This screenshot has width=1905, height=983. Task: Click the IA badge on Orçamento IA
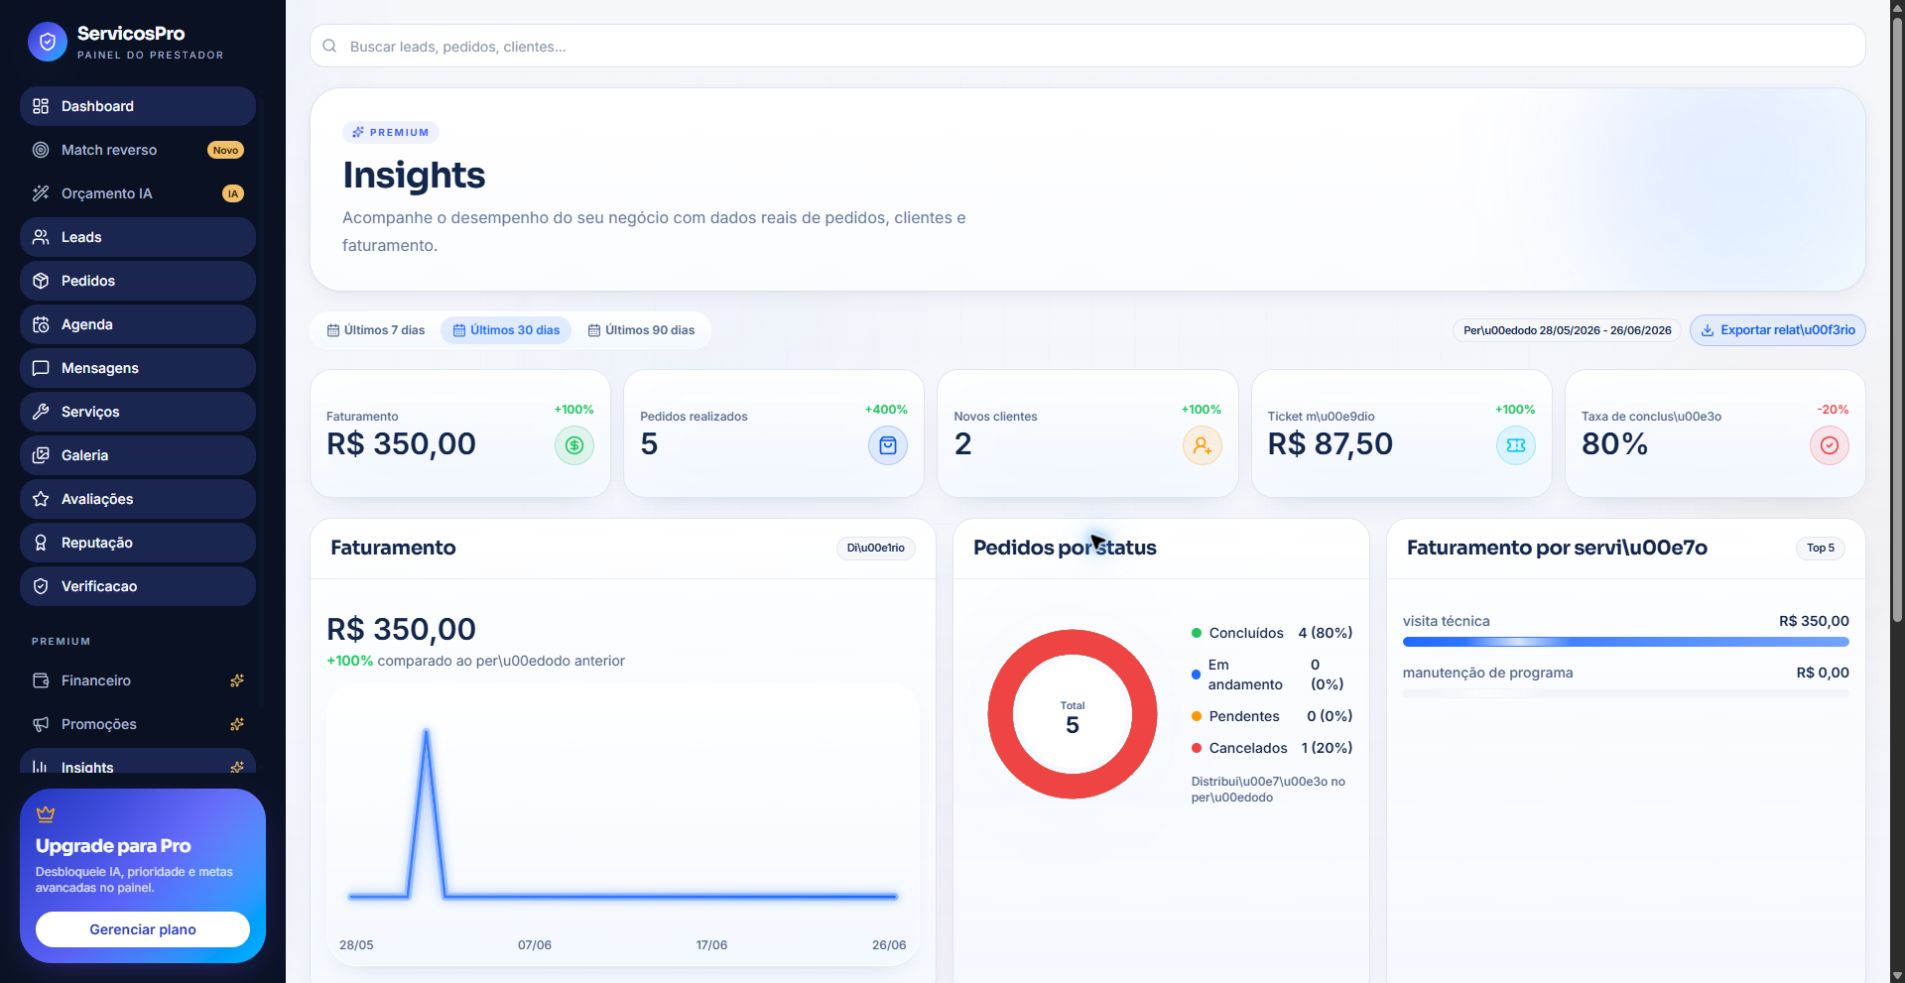tap(233, 194)
